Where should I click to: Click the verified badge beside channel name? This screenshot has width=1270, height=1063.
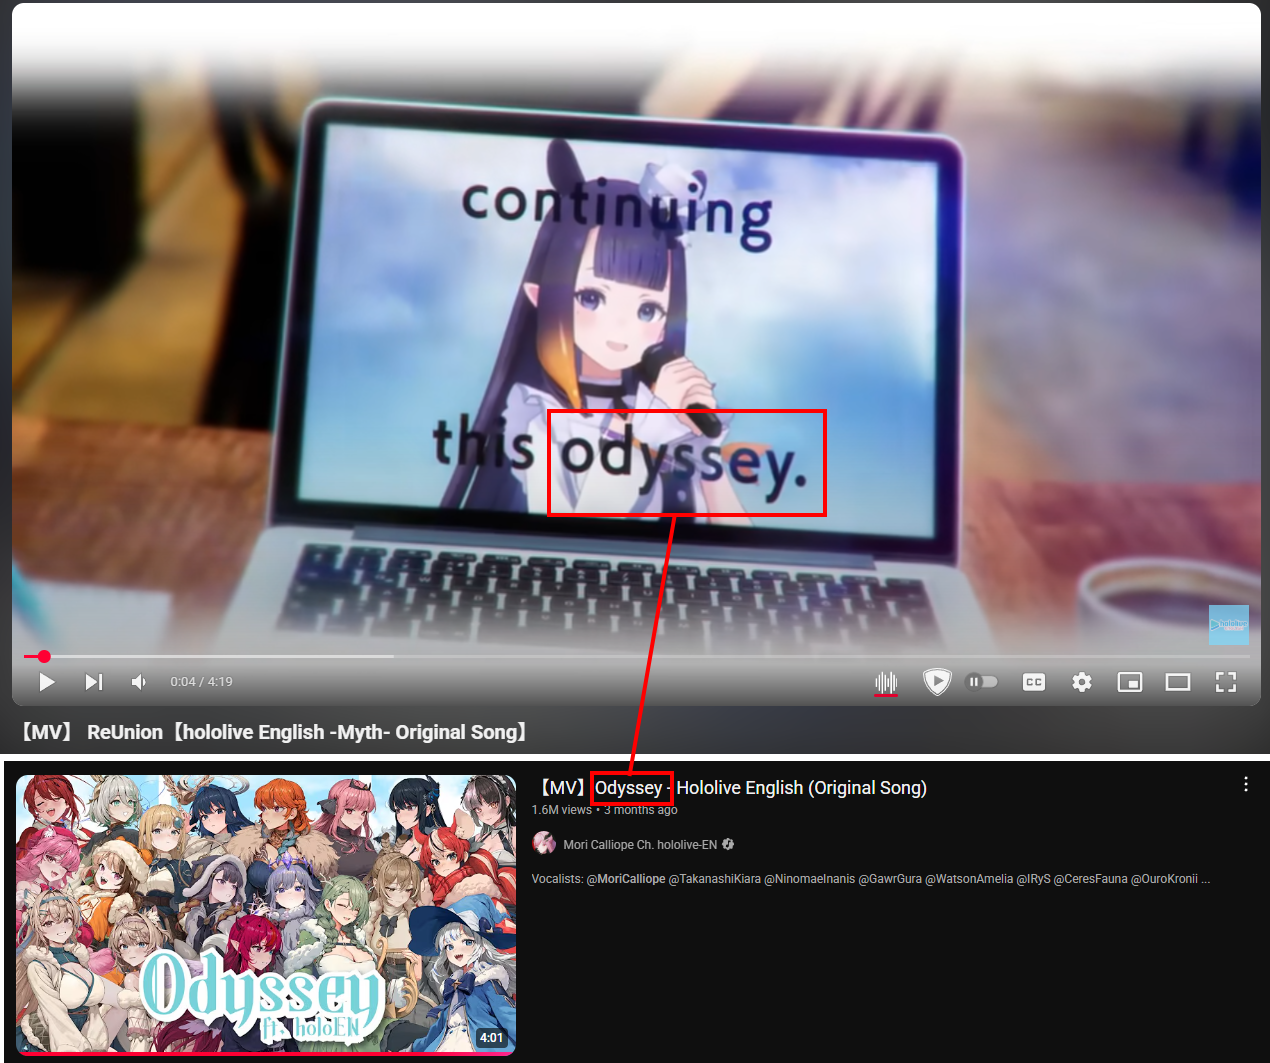click(x=728, y=845)
